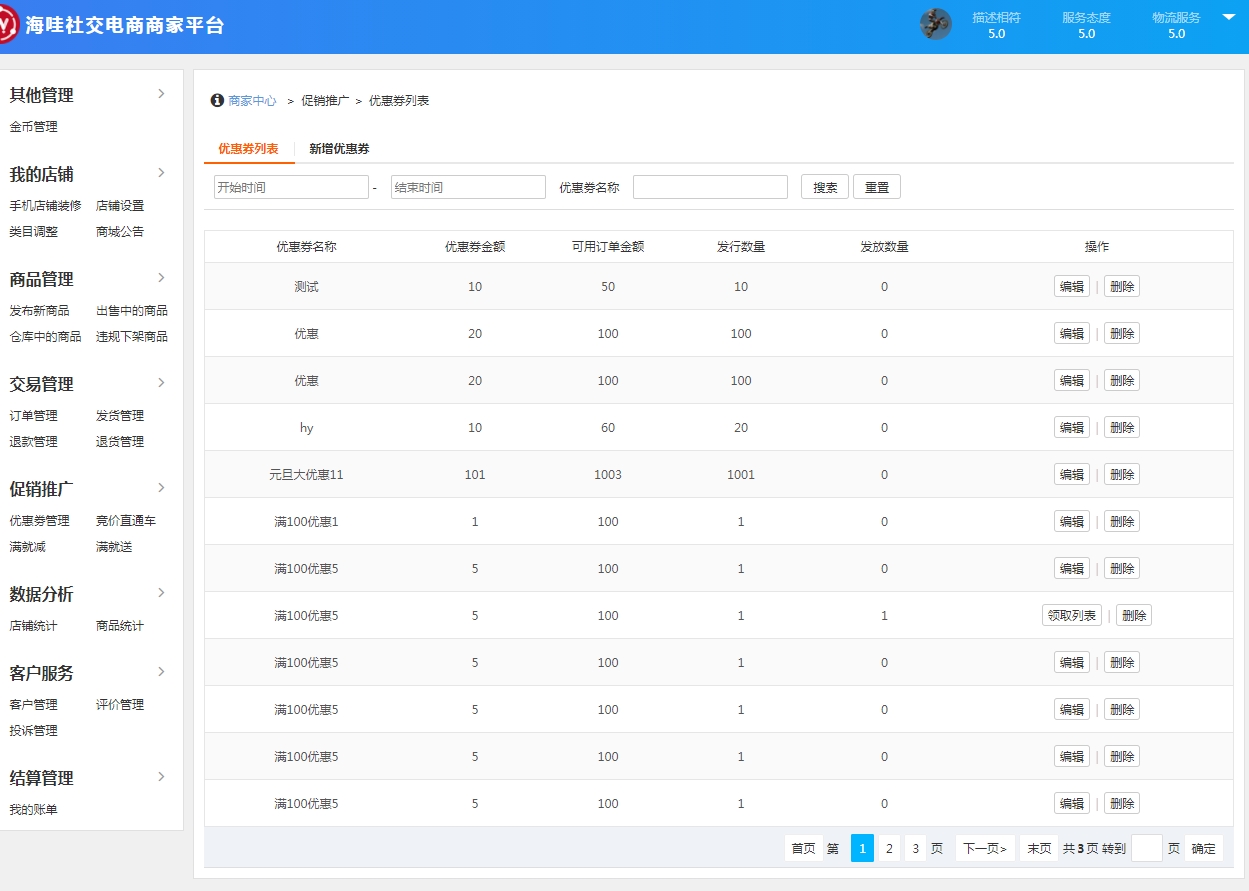The image size is (1249, 891).
Task: Open the header dropdown arrow
Action: (1229, 17)
